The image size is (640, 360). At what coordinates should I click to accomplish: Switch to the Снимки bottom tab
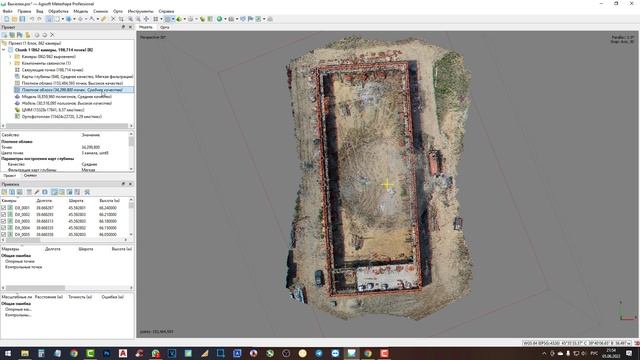coord(30,176)
